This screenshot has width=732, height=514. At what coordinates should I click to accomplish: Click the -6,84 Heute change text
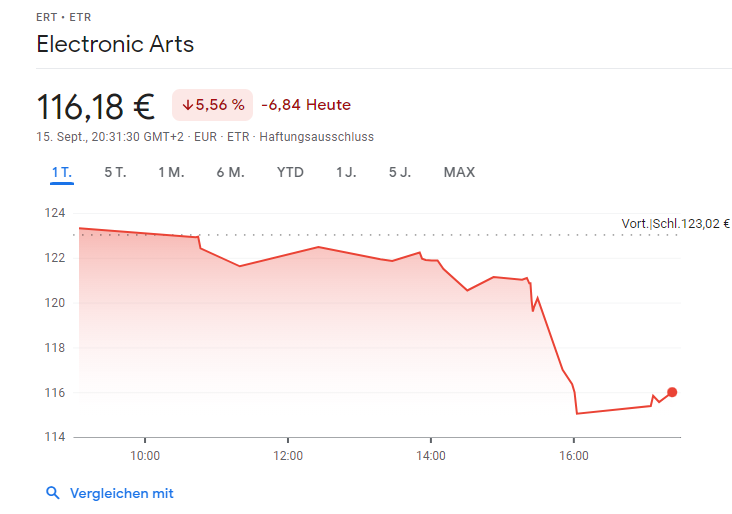(x=306, y=105)
